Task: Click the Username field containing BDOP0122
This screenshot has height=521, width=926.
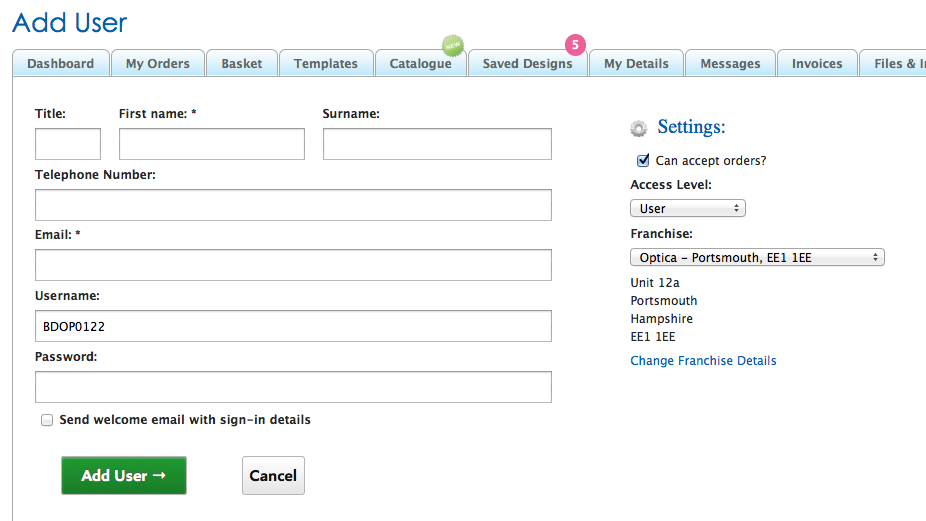Action: pyautogui.click(x=293, y=326)
